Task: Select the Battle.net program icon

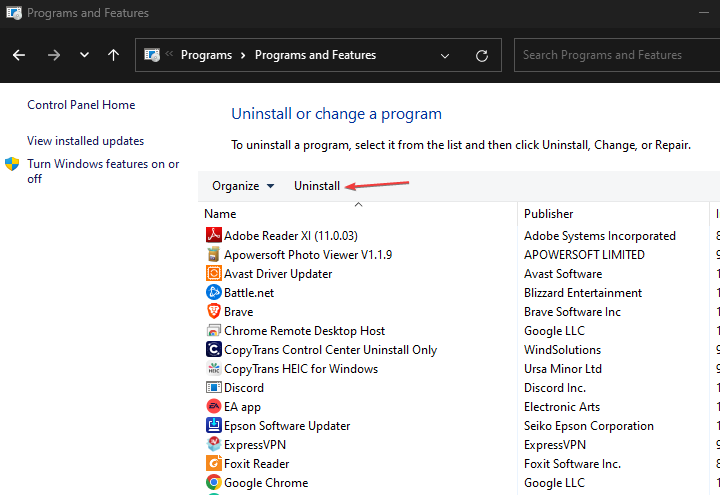Action: coord(213,293)
